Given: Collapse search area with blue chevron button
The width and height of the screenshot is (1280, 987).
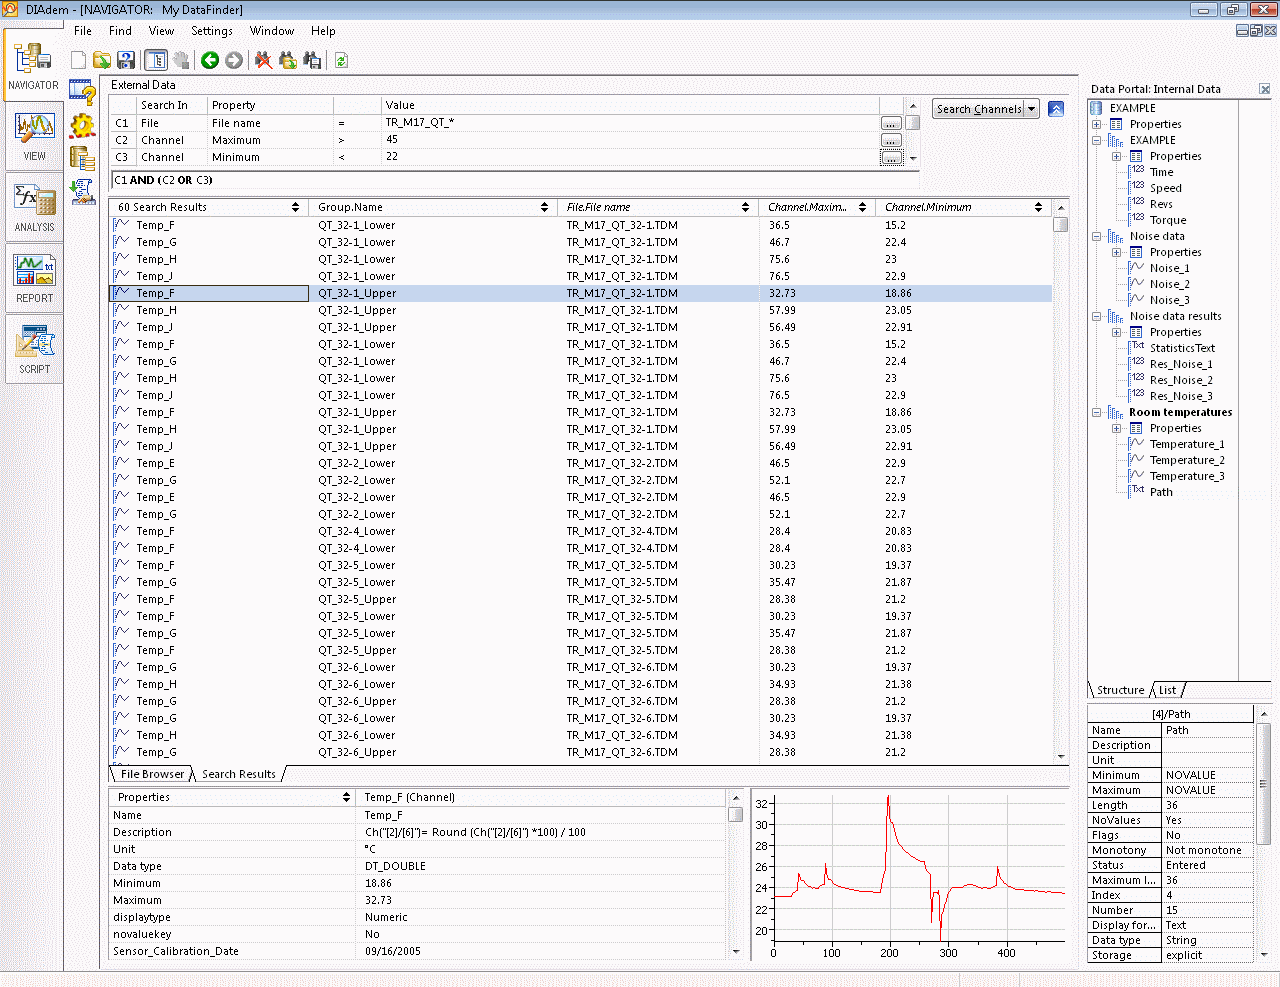Looking at the screenshot, I should 1056,109.
